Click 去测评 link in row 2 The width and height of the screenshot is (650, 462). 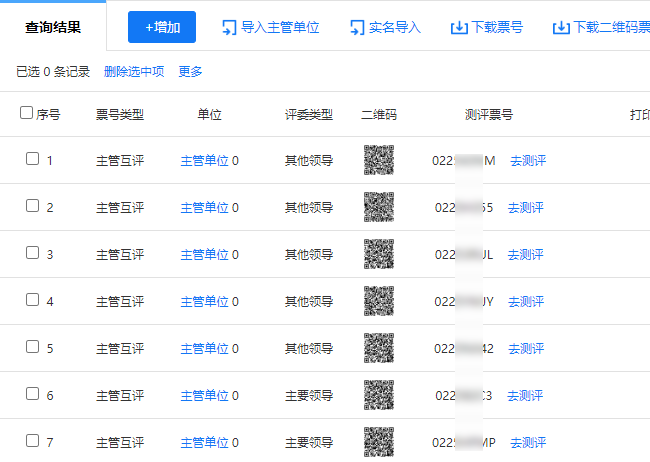pos(526,207)
